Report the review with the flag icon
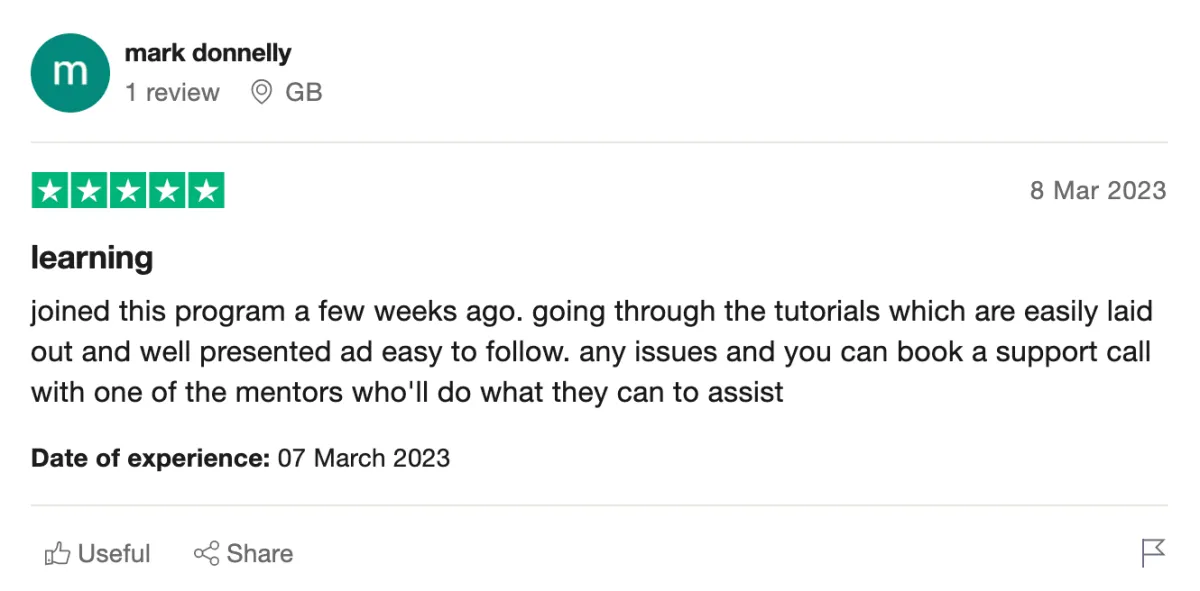1200x591 pixels. 1153,552
